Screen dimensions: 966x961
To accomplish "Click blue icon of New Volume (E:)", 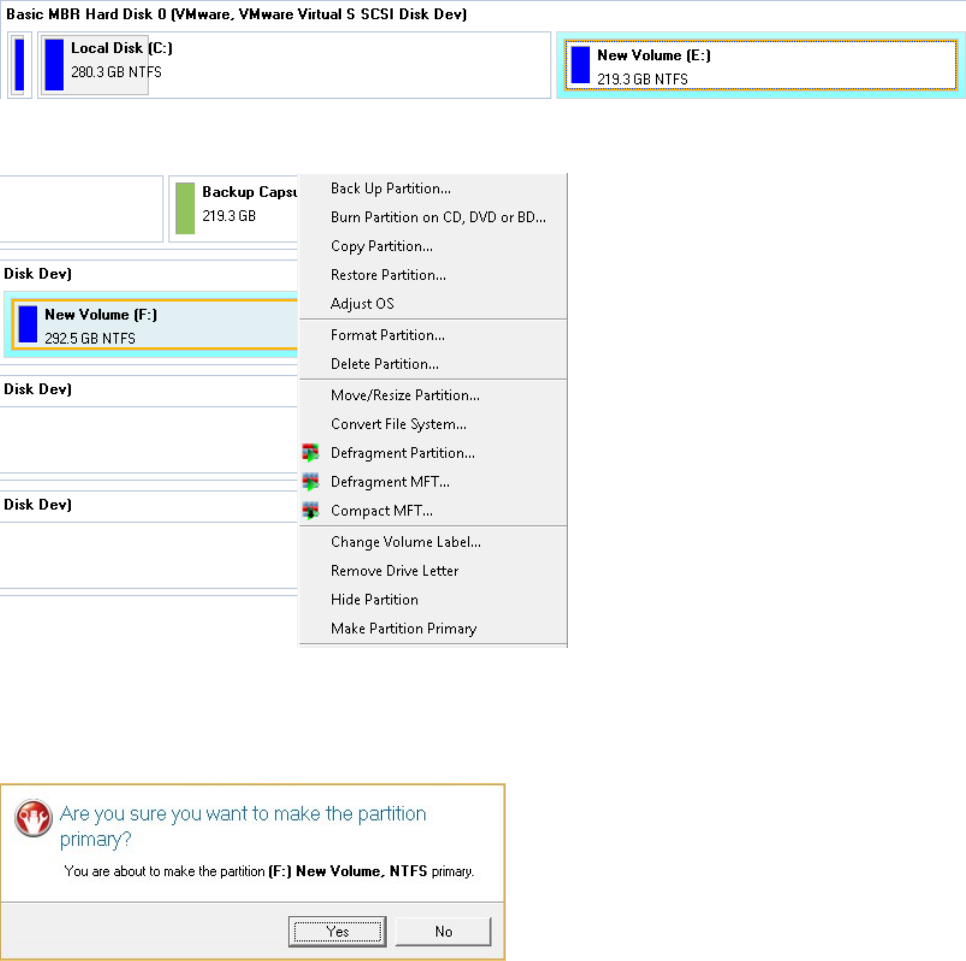I will point(580,65).
